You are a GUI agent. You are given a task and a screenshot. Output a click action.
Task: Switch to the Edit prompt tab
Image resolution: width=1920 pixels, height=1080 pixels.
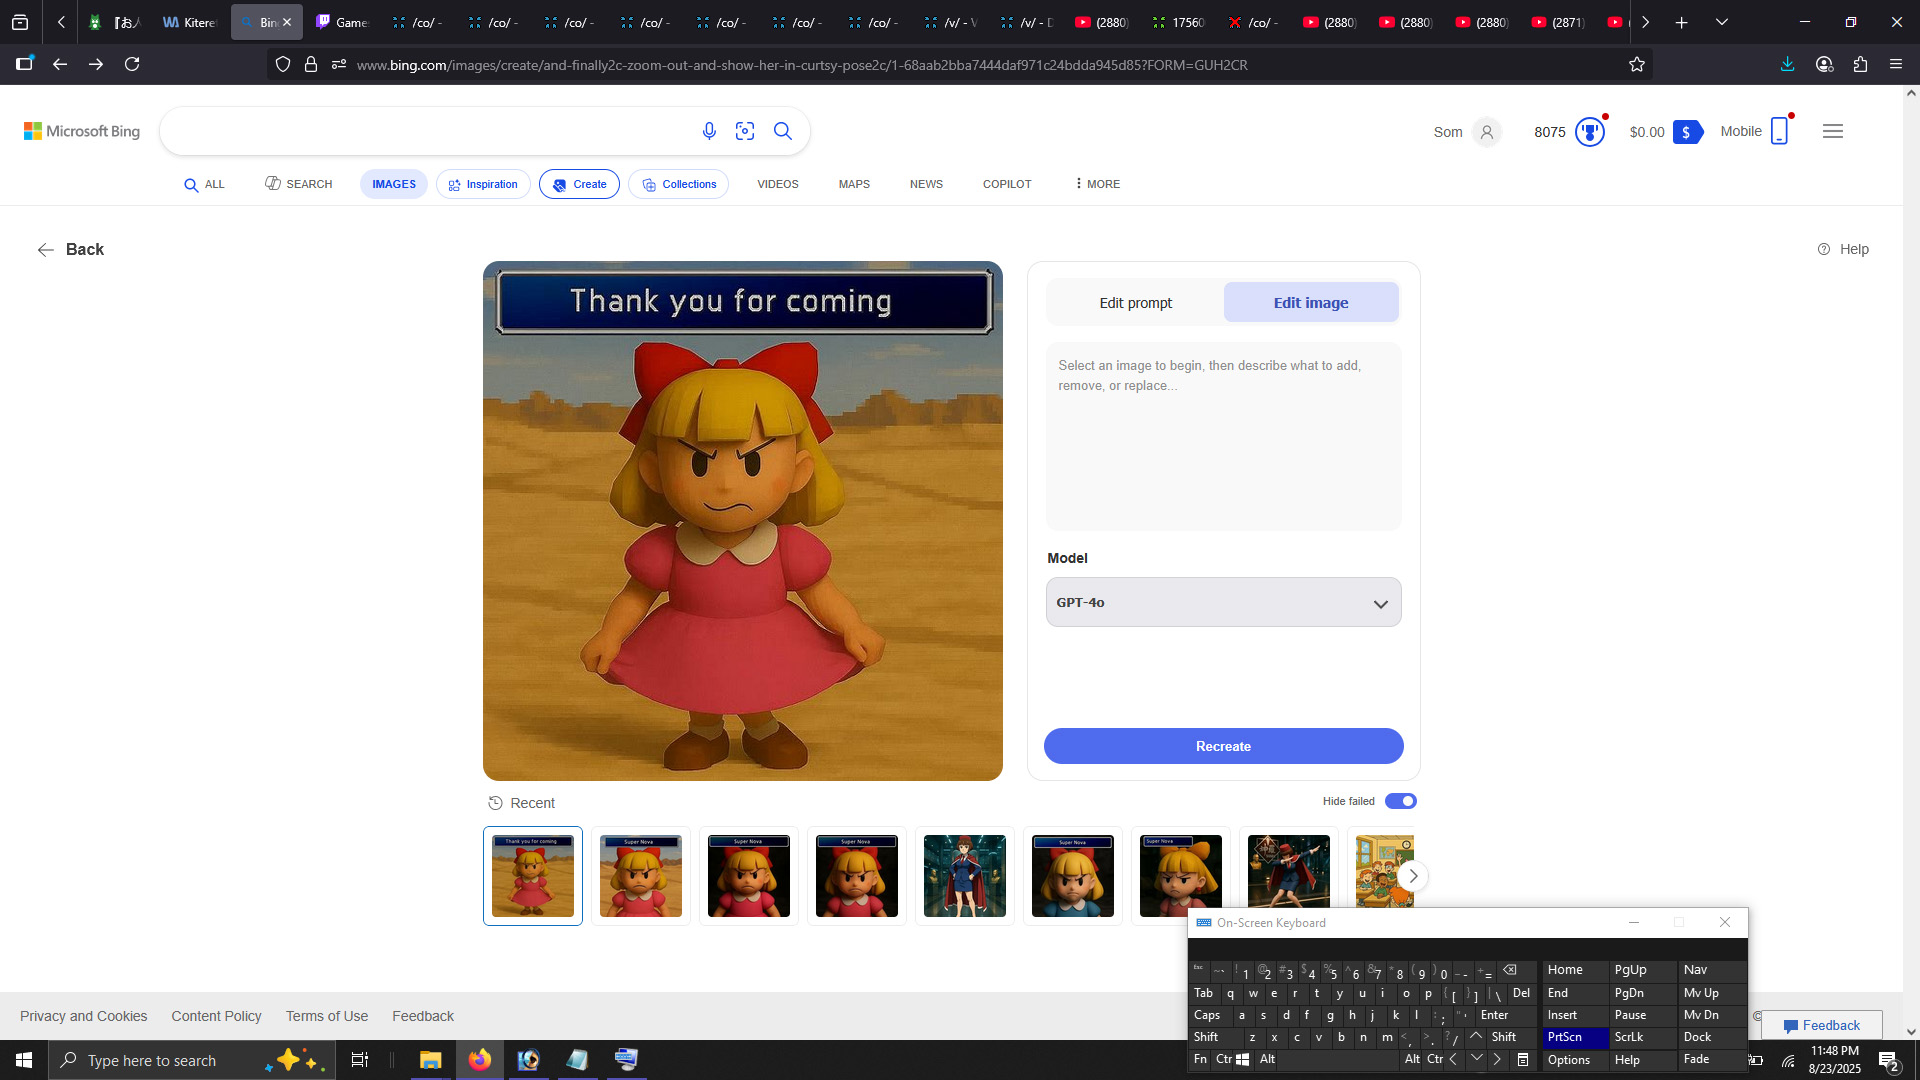[1135, 303]
